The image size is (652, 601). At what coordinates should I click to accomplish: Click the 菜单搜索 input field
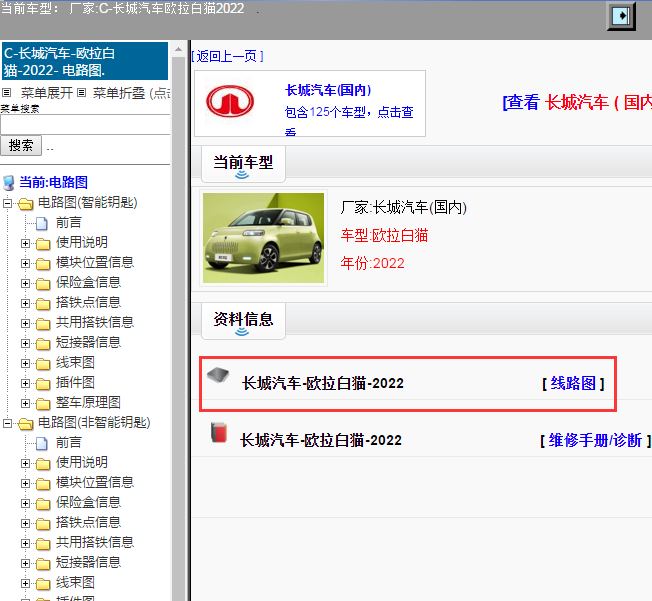85,124
